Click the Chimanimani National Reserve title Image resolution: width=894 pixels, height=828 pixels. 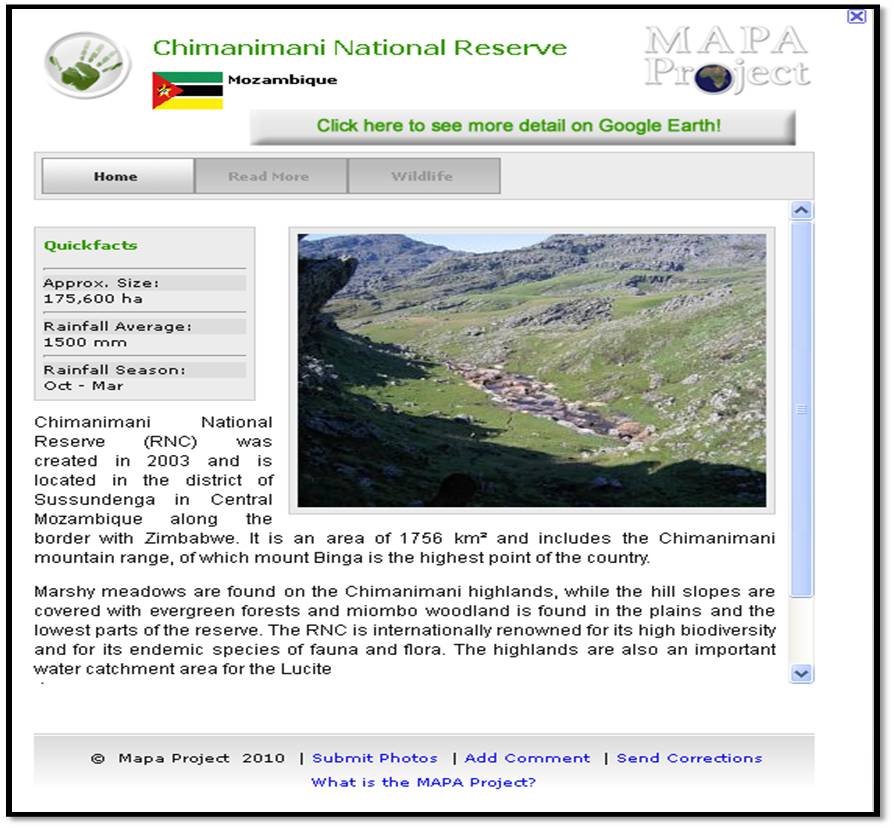(x=360, y=48)
